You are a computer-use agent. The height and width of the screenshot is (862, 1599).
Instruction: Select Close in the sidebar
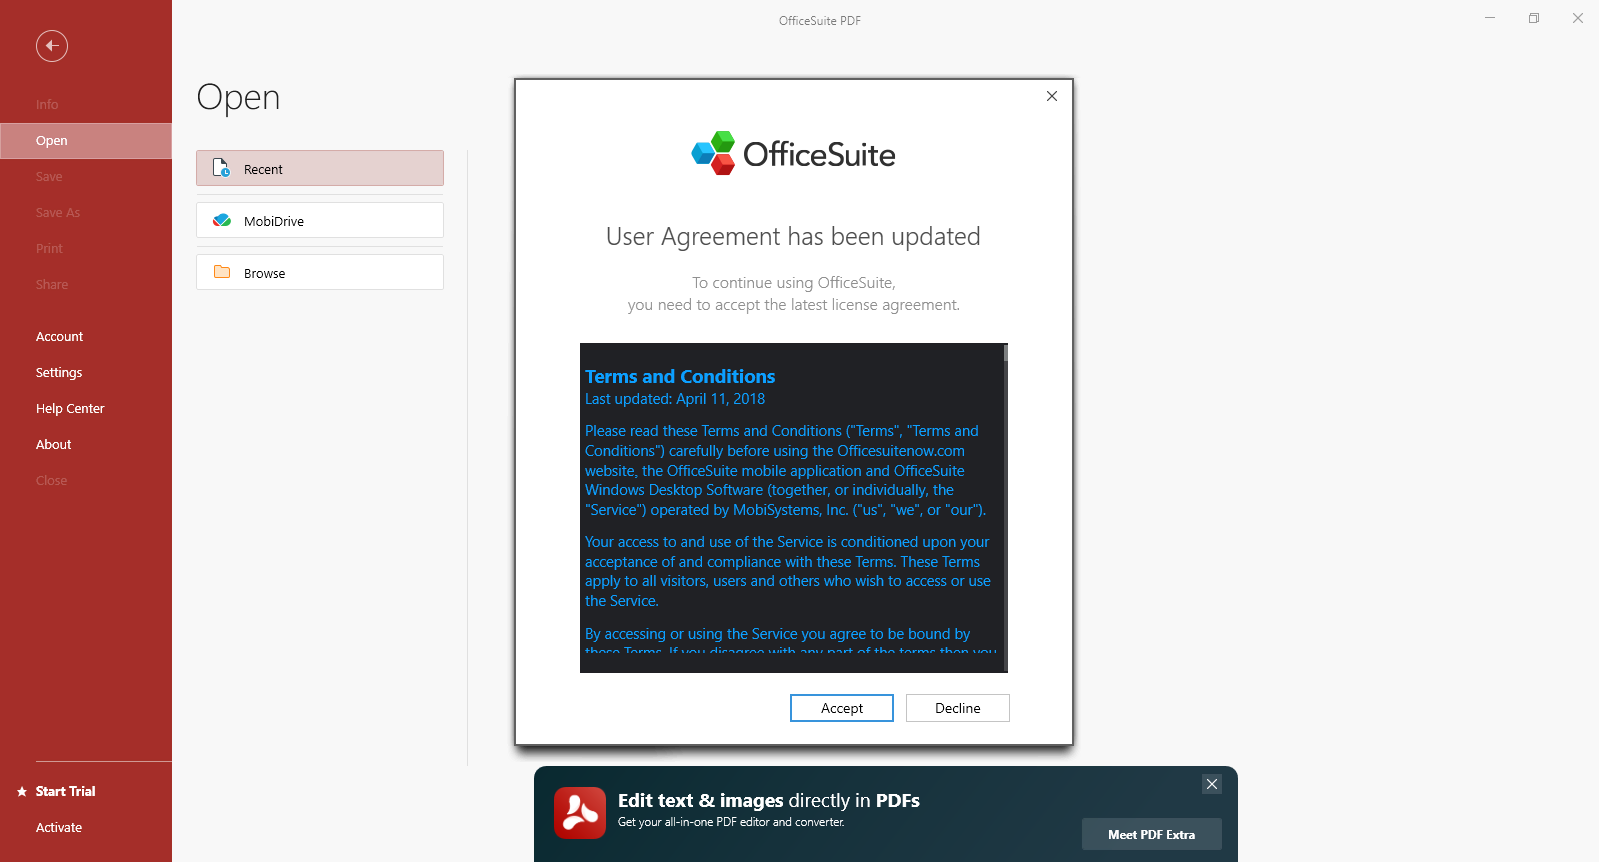point(86,481)
